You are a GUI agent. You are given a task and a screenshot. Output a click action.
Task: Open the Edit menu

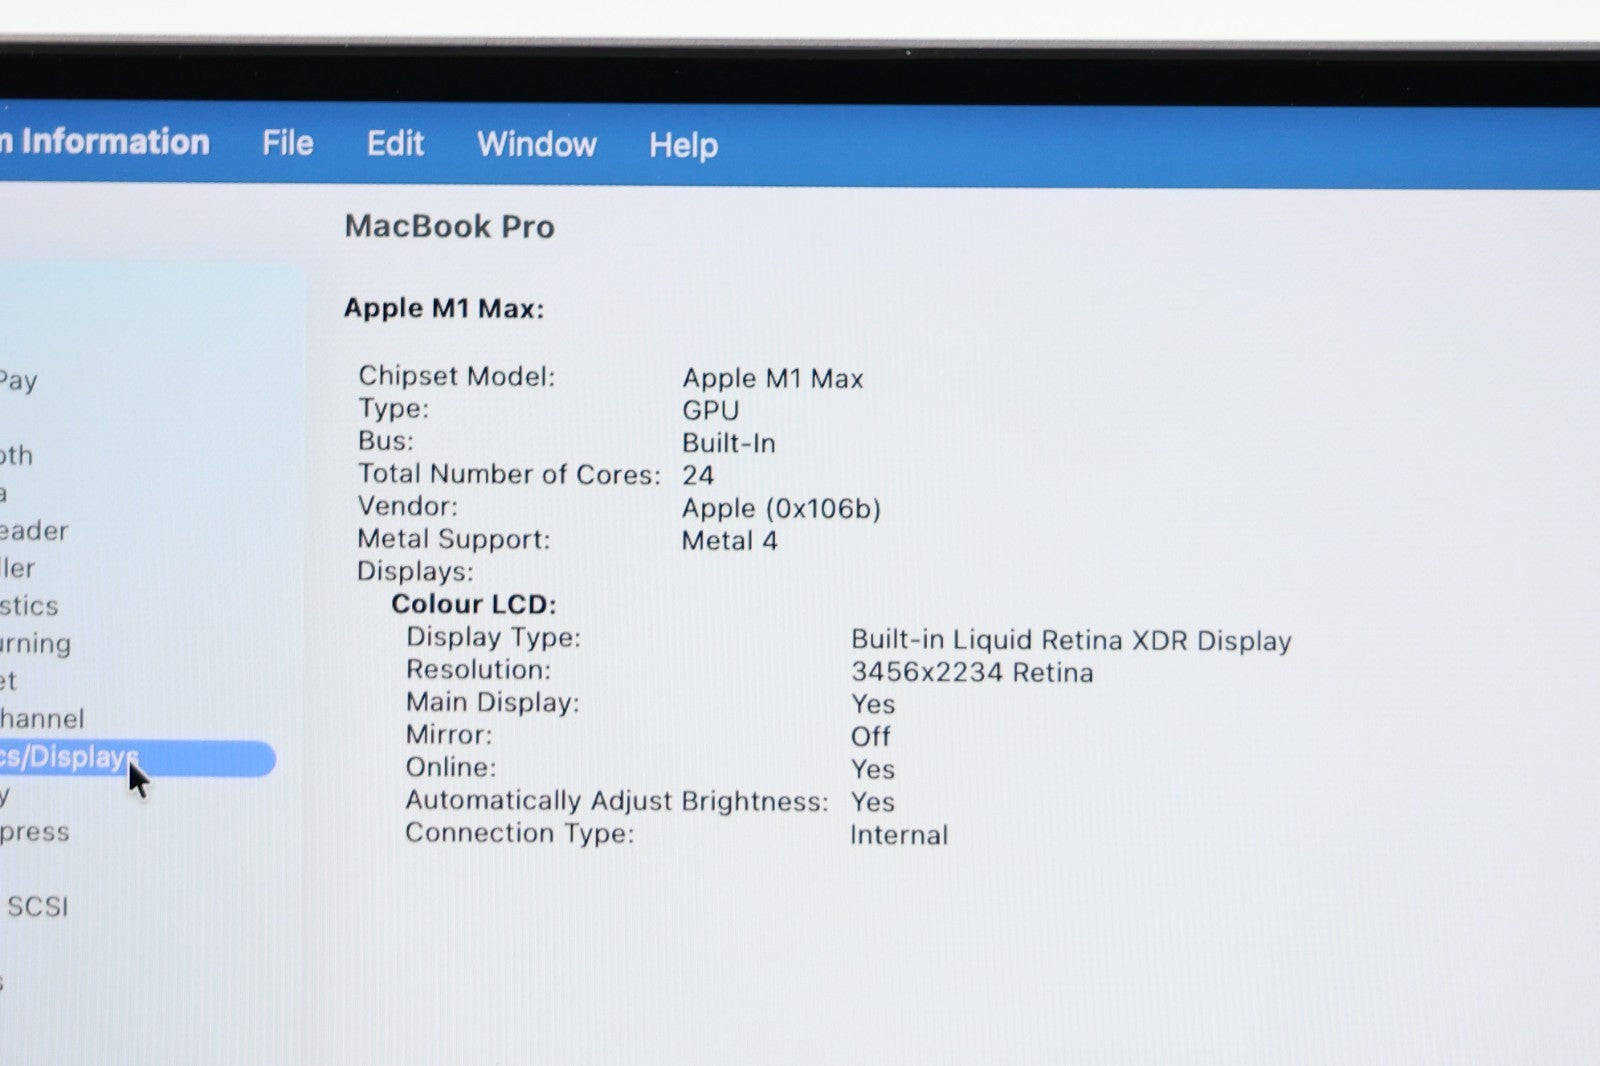point(395,144)
